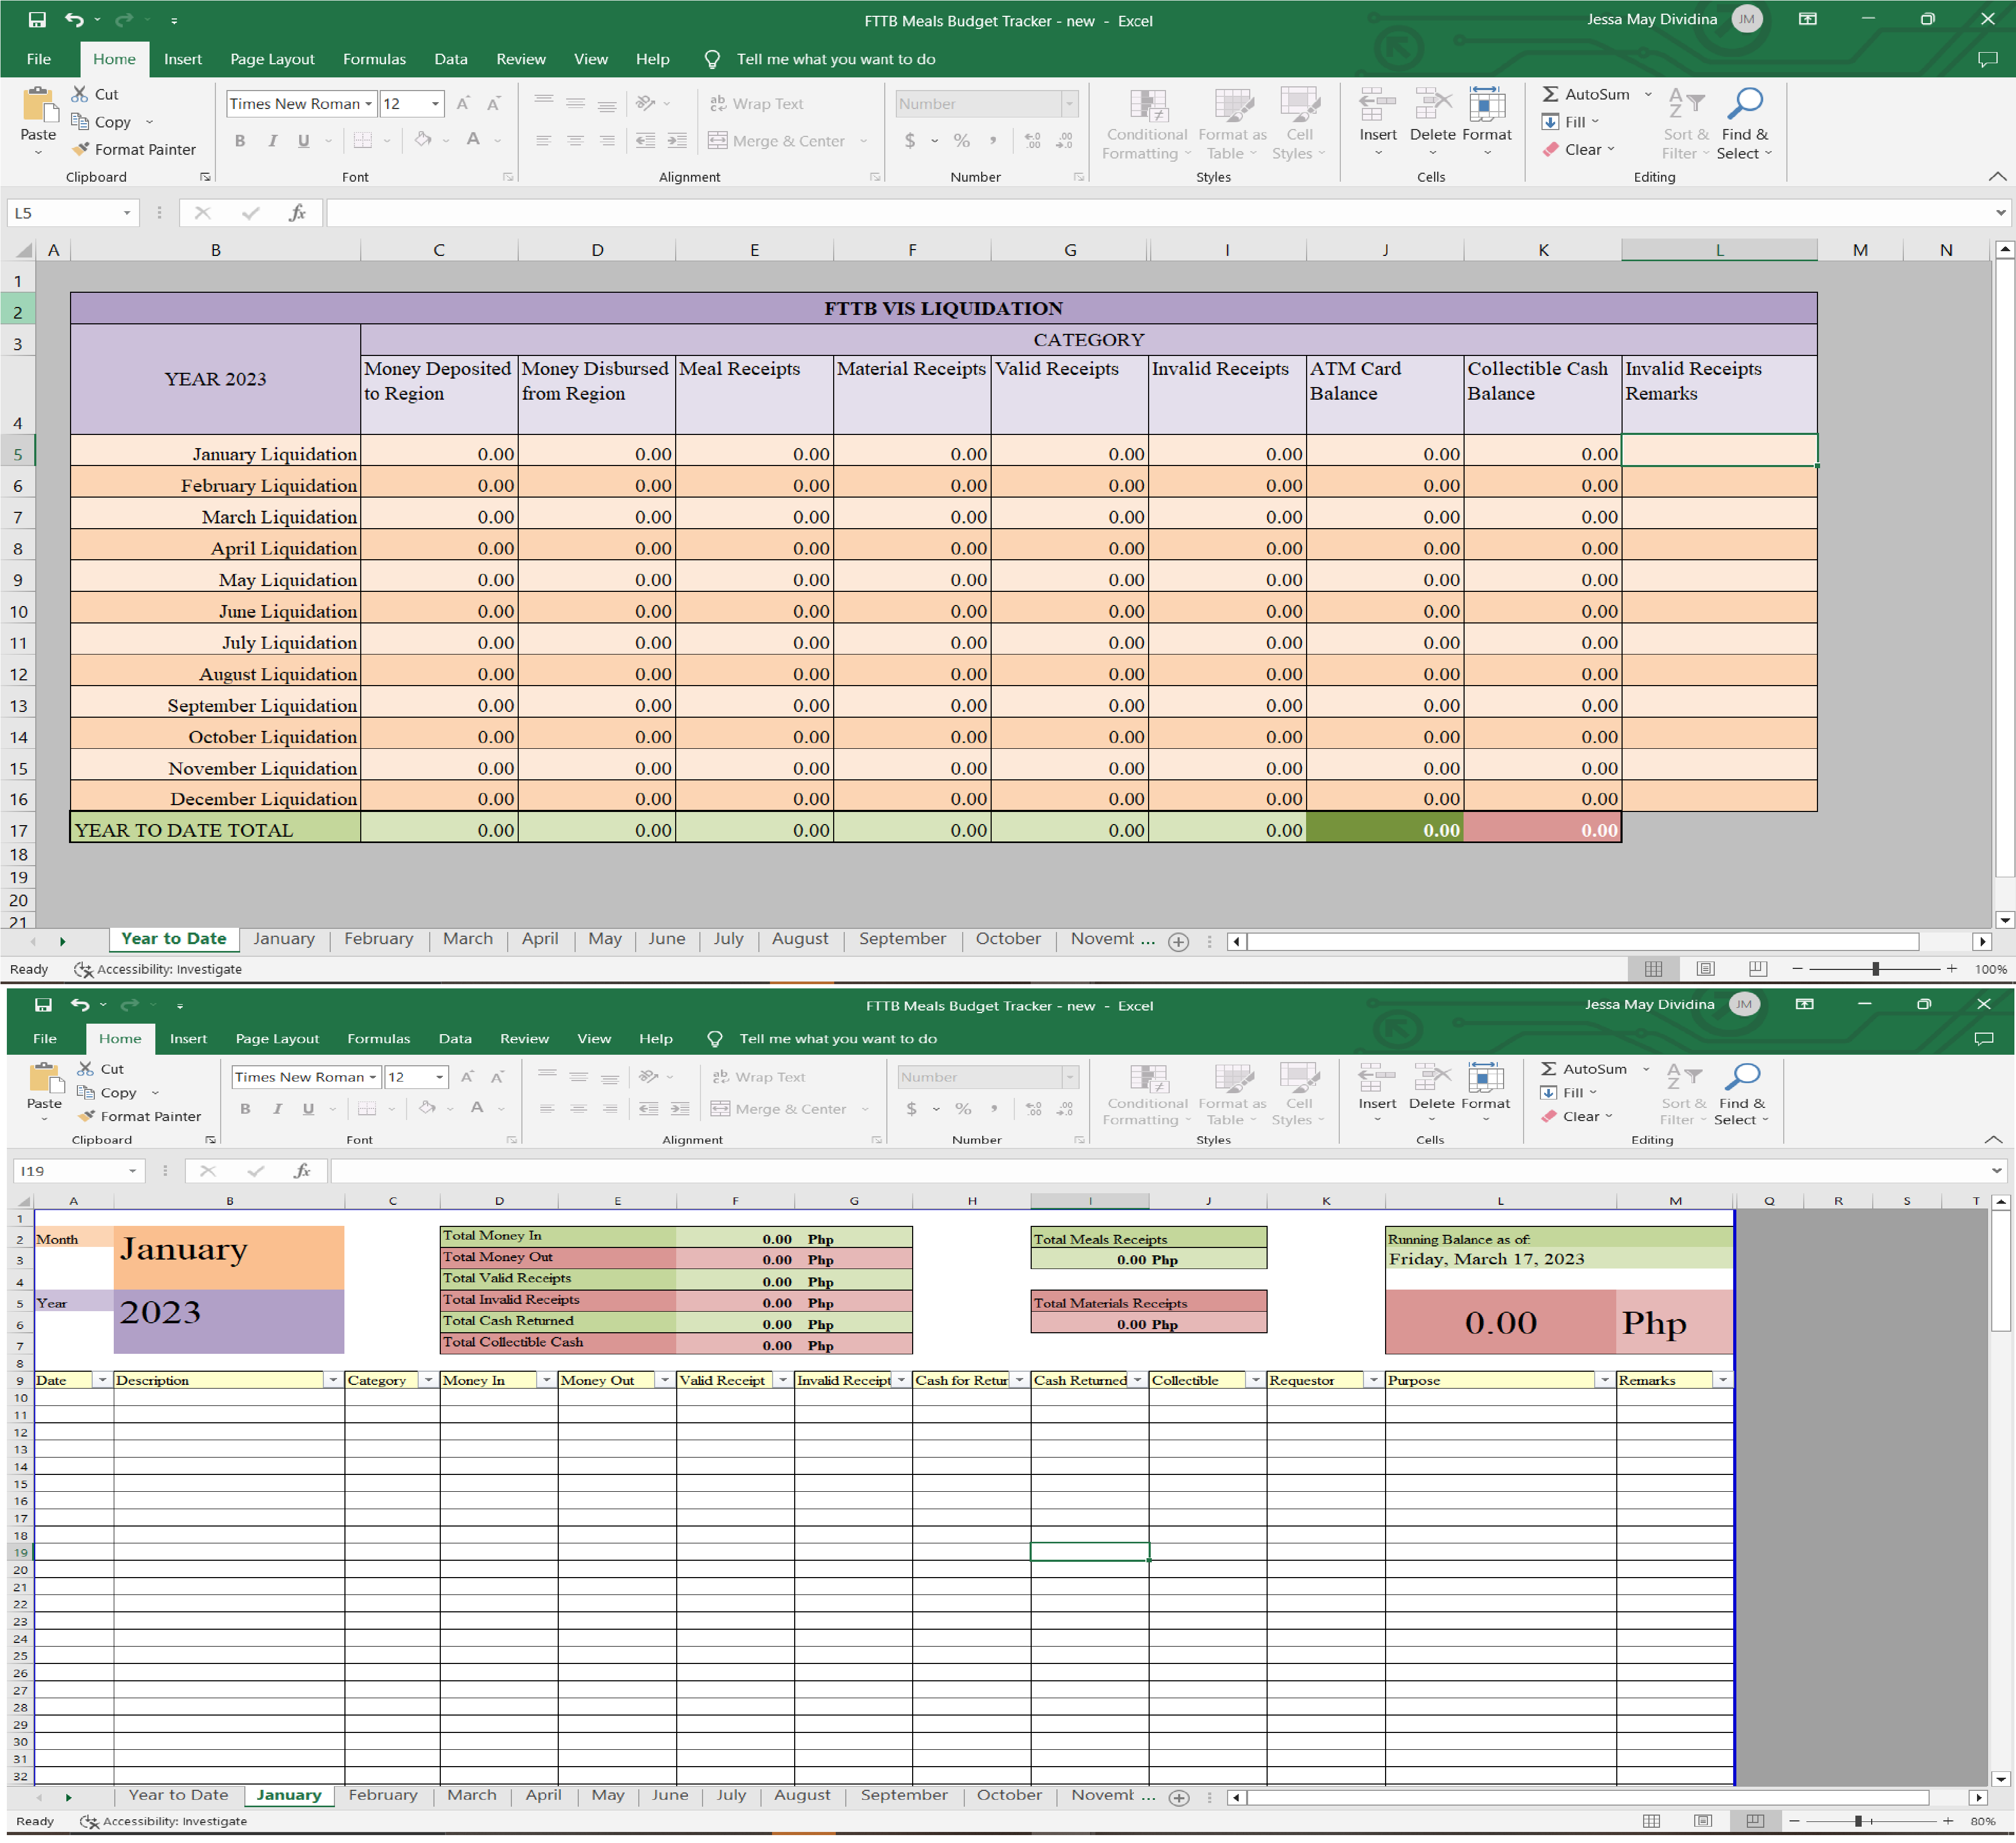This screenshot has height=1843, width=2016.
Task: Open Money In column filter dropdown
Action: (x=546, y=1379)
